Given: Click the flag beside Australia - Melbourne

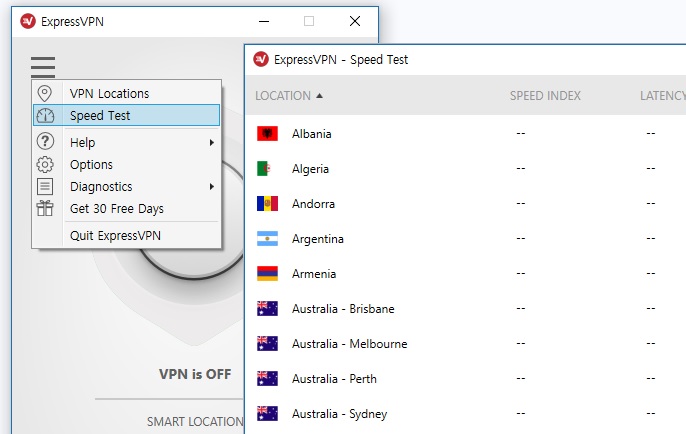Looking at the screenshot, I should click(267, 343).
